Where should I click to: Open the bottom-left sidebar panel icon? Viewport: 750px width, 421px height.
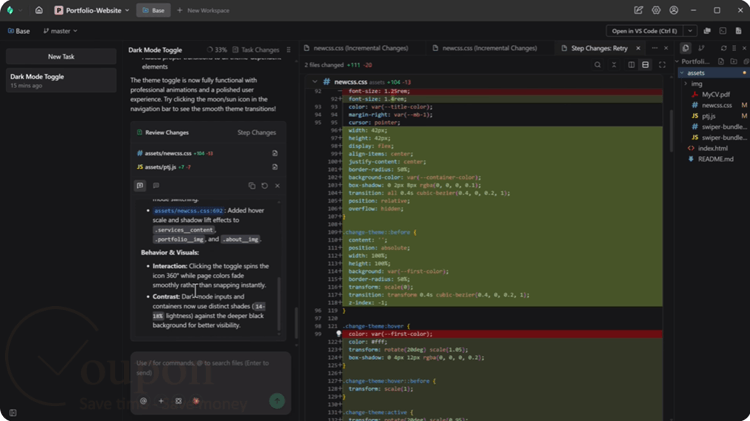coord(13,412)
